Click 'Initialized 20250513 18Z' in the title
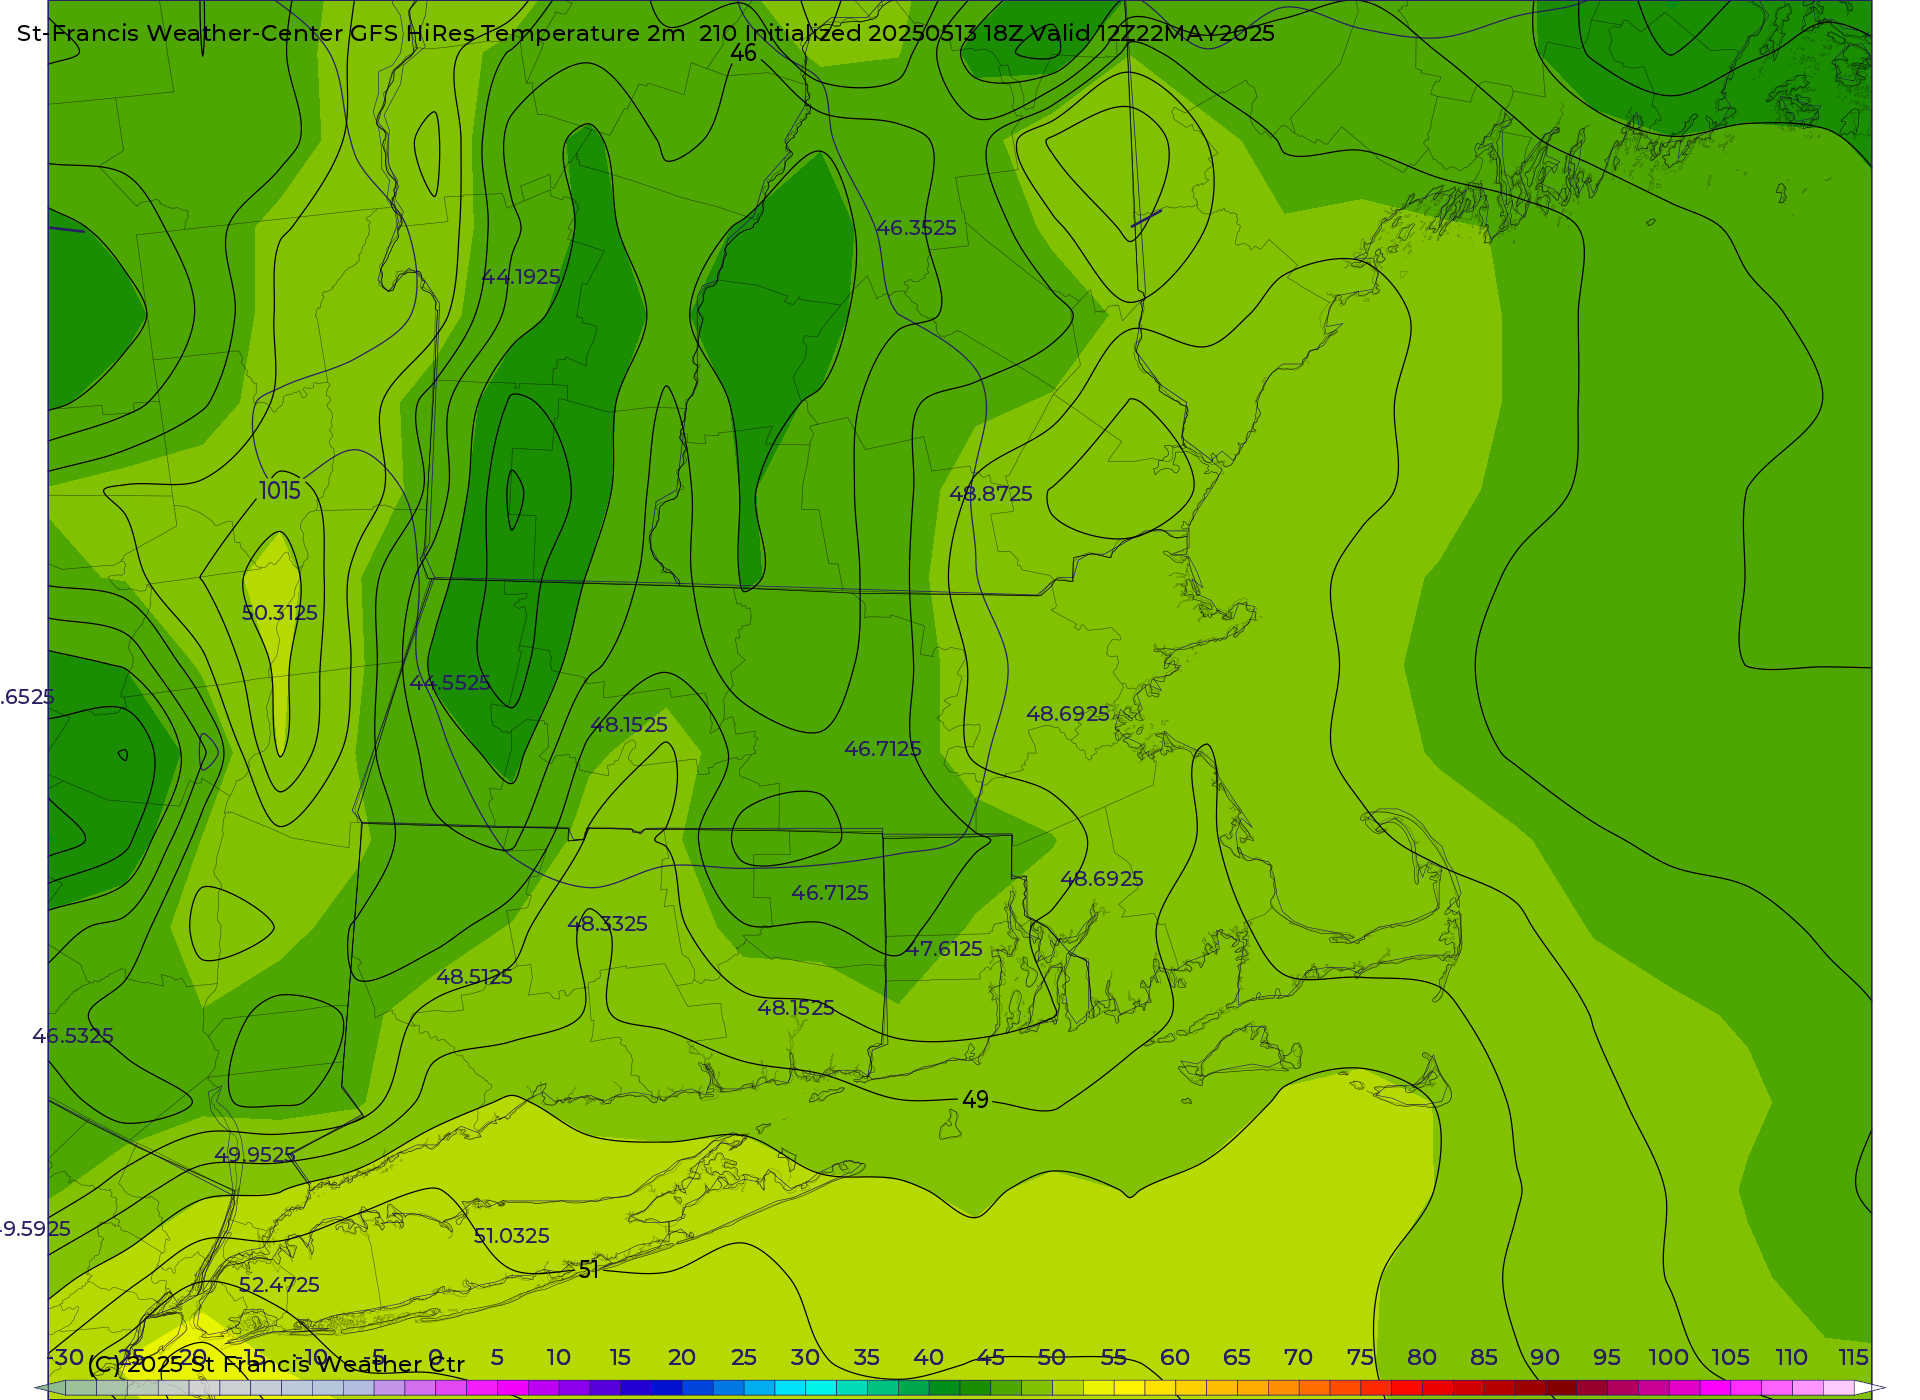The image size is (1920, 1400). click(883, 33)
